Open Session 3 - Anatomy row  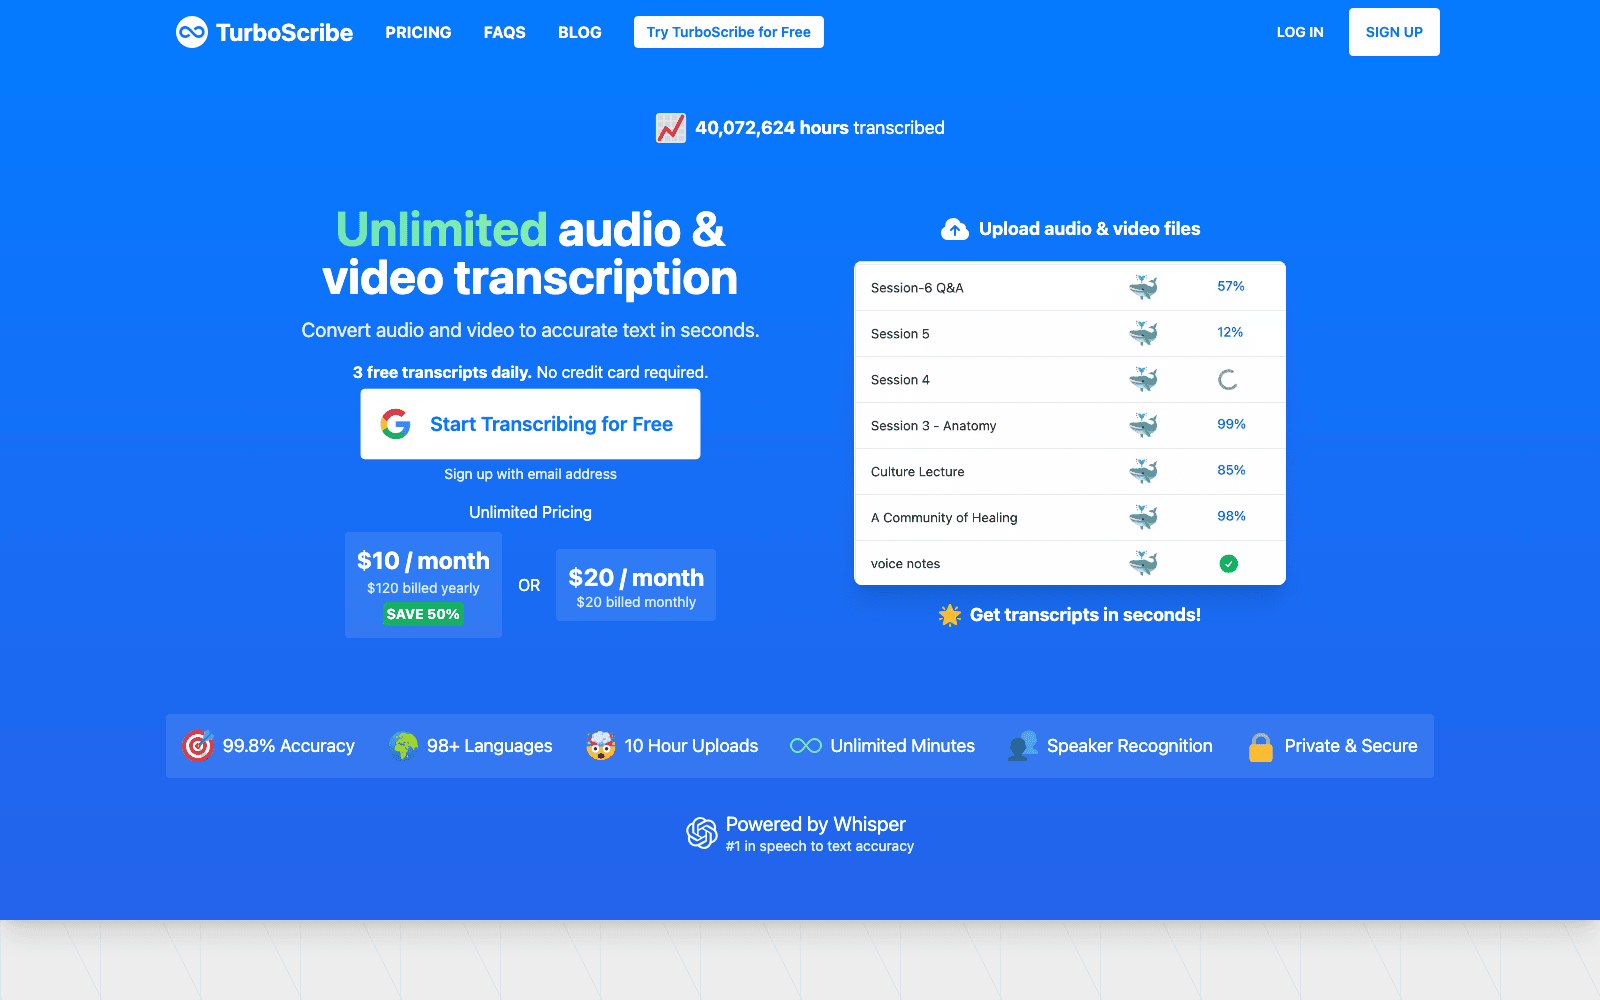[x=1070, y=426]
